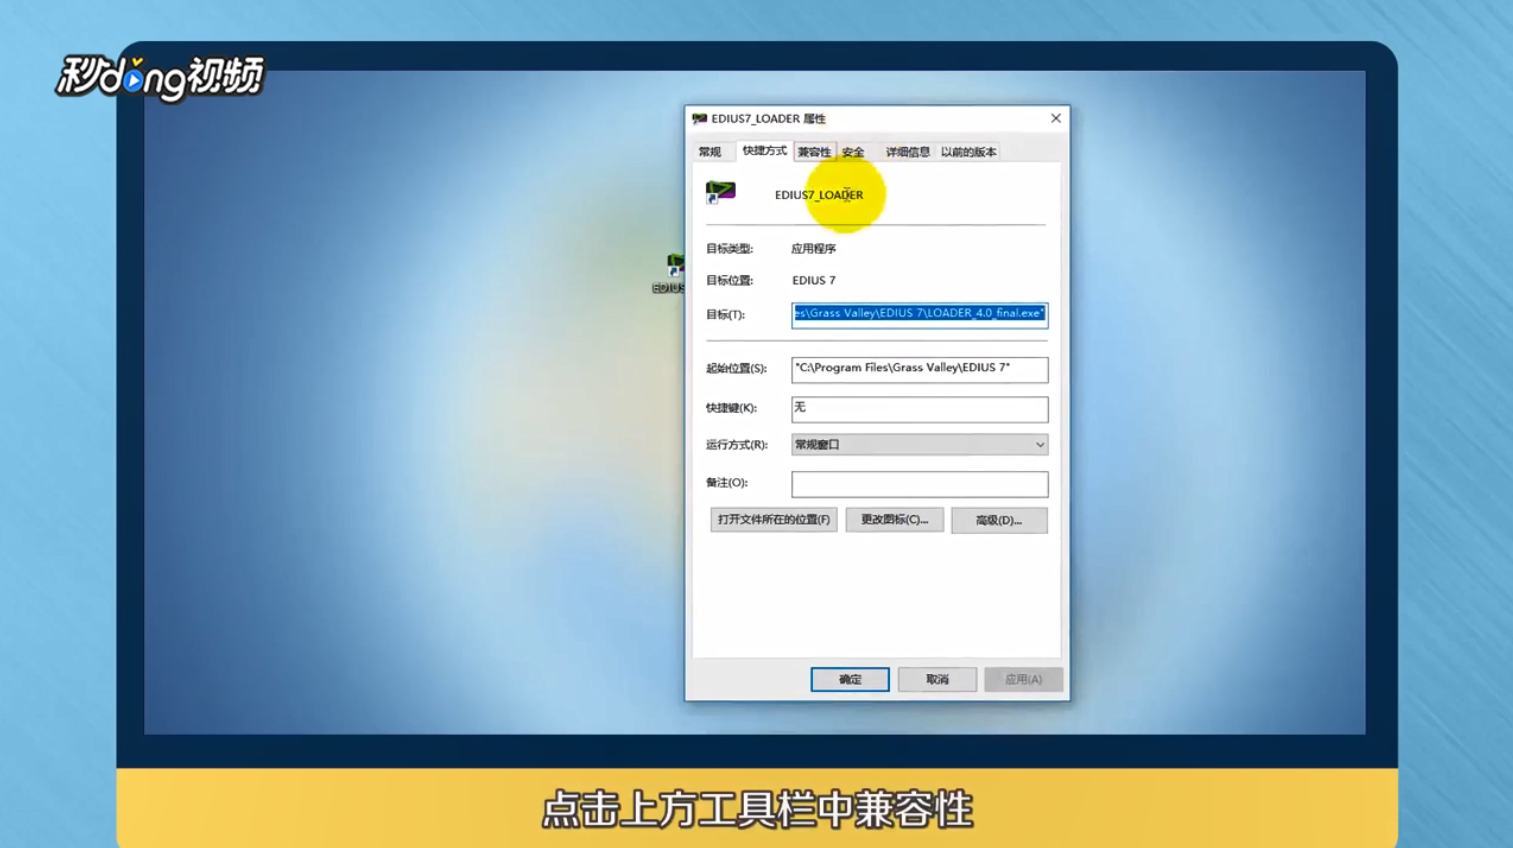Expand the 运行方式(R) dropdown
The width and height of the screenshot is (1513, 848).
919,445
